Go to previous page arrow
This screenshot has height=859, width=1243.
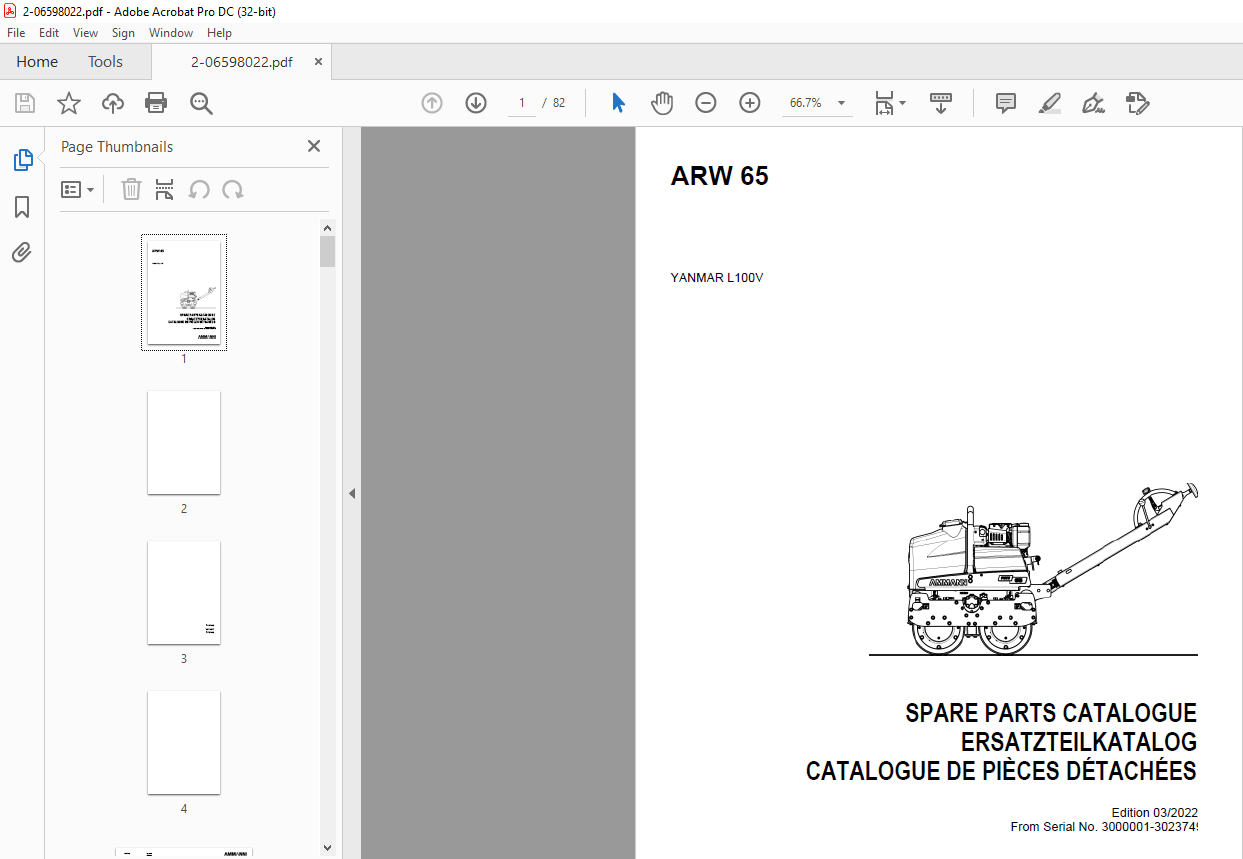[432, 103]
